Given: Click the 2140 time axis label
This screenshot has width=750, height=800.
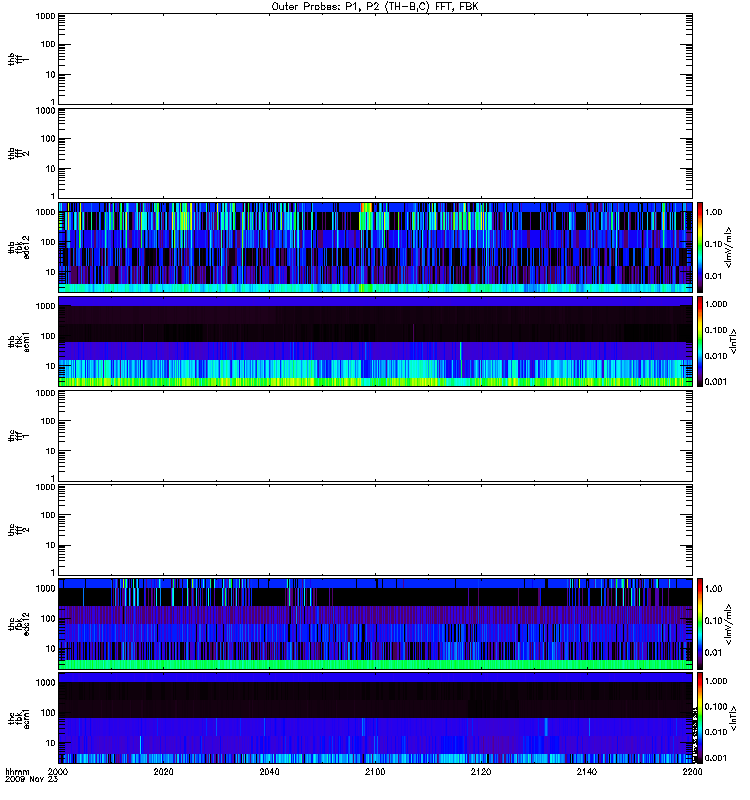Looking at the screenshot, I should pos(587,771).
